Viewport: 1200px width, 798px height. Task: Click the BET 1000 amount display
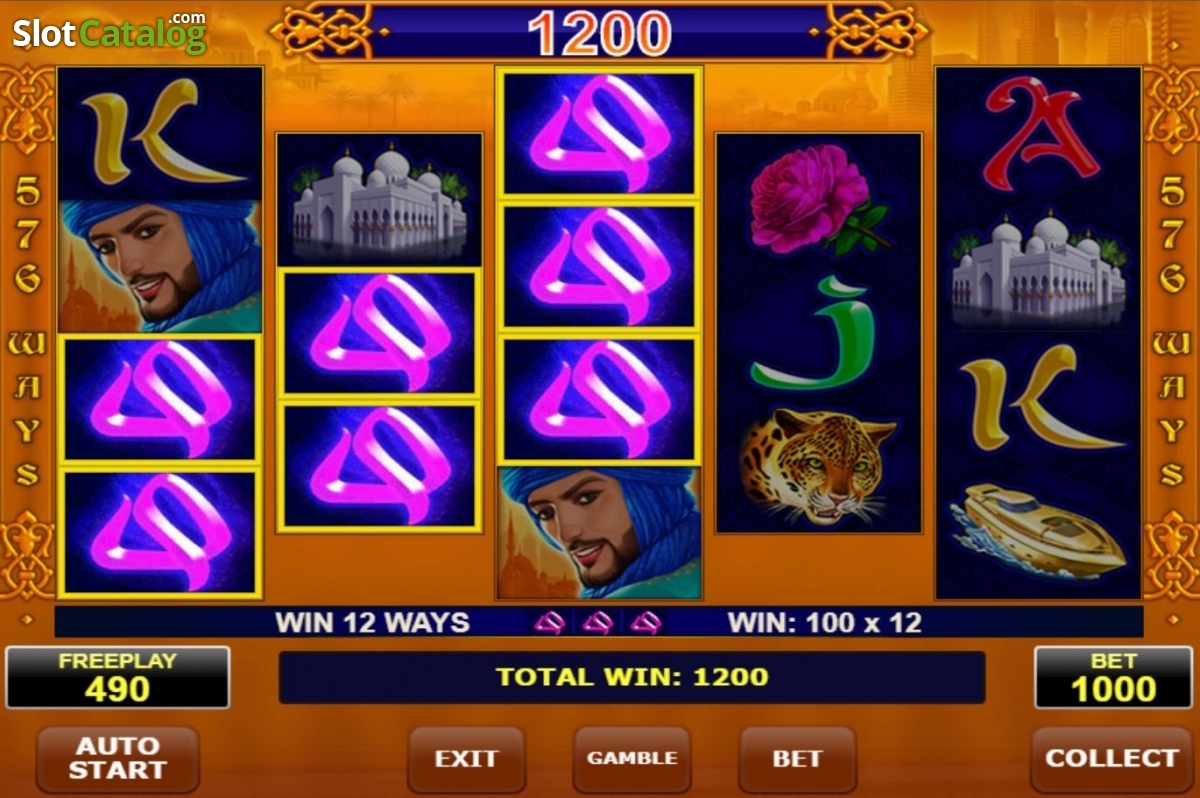tap(1114, 677)
